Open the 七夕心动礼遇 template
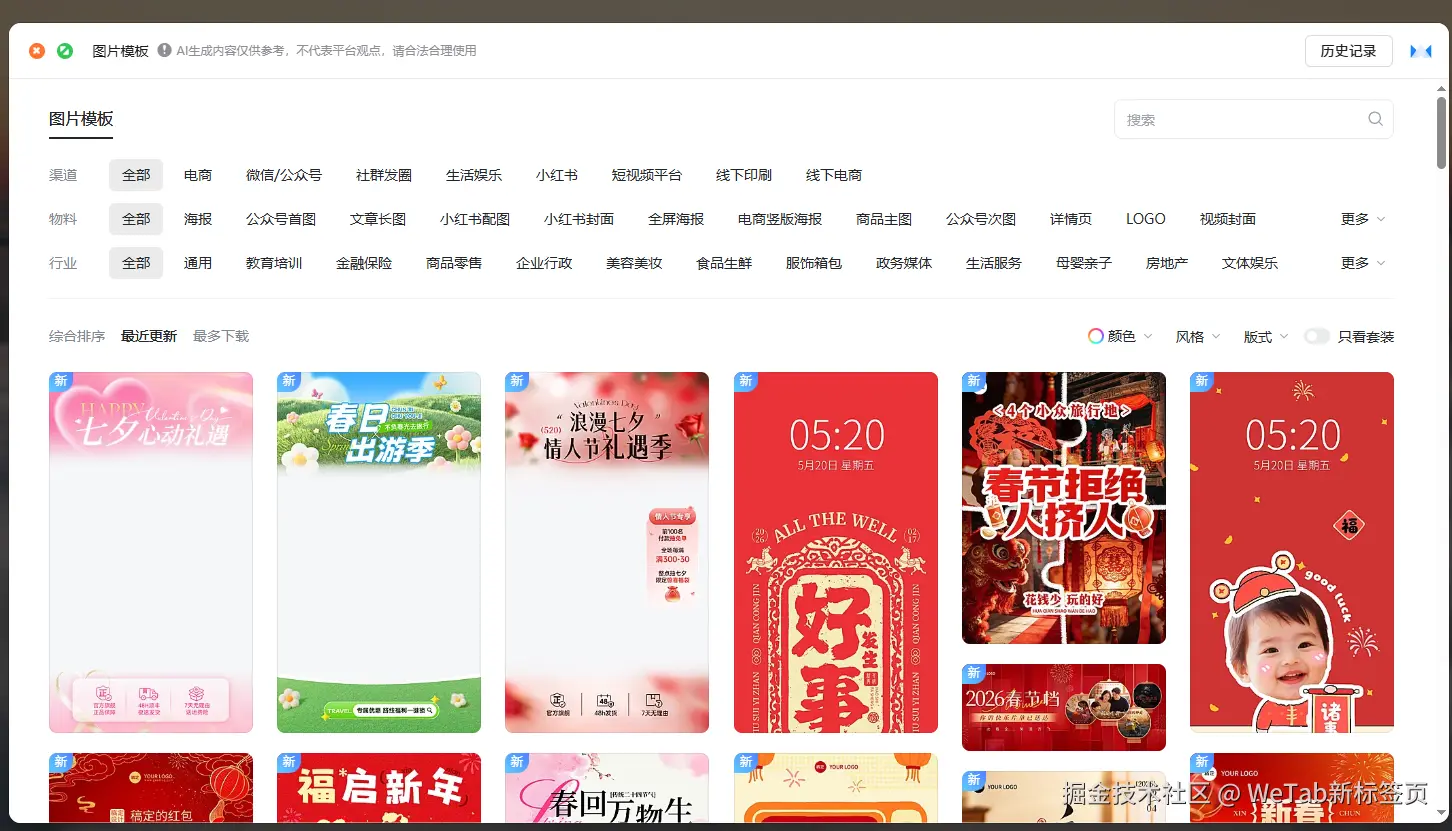 (151, 552)
